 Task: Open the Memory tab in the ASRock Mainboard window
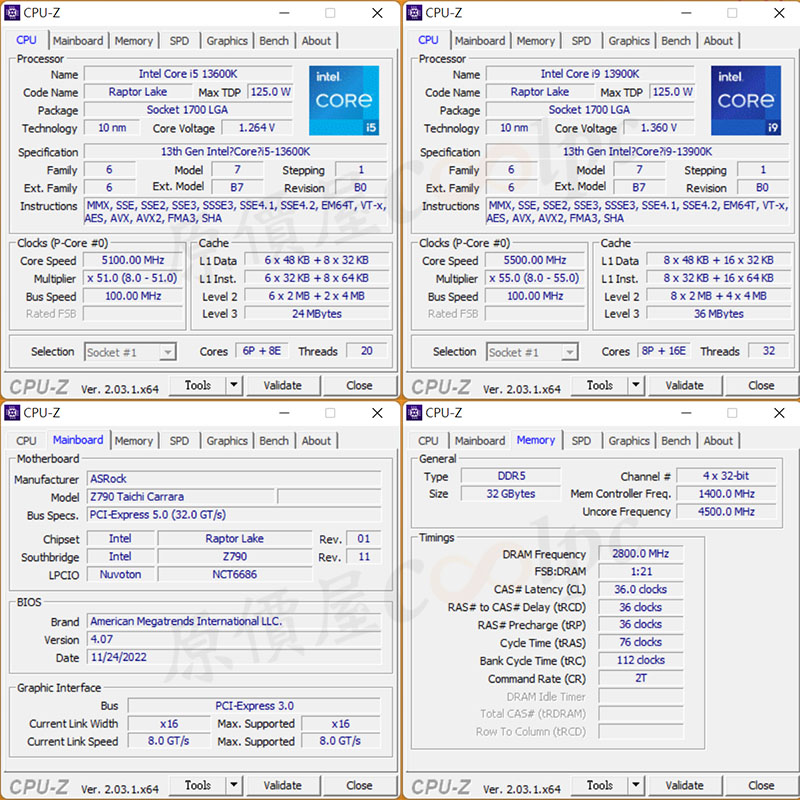(134, 441)
